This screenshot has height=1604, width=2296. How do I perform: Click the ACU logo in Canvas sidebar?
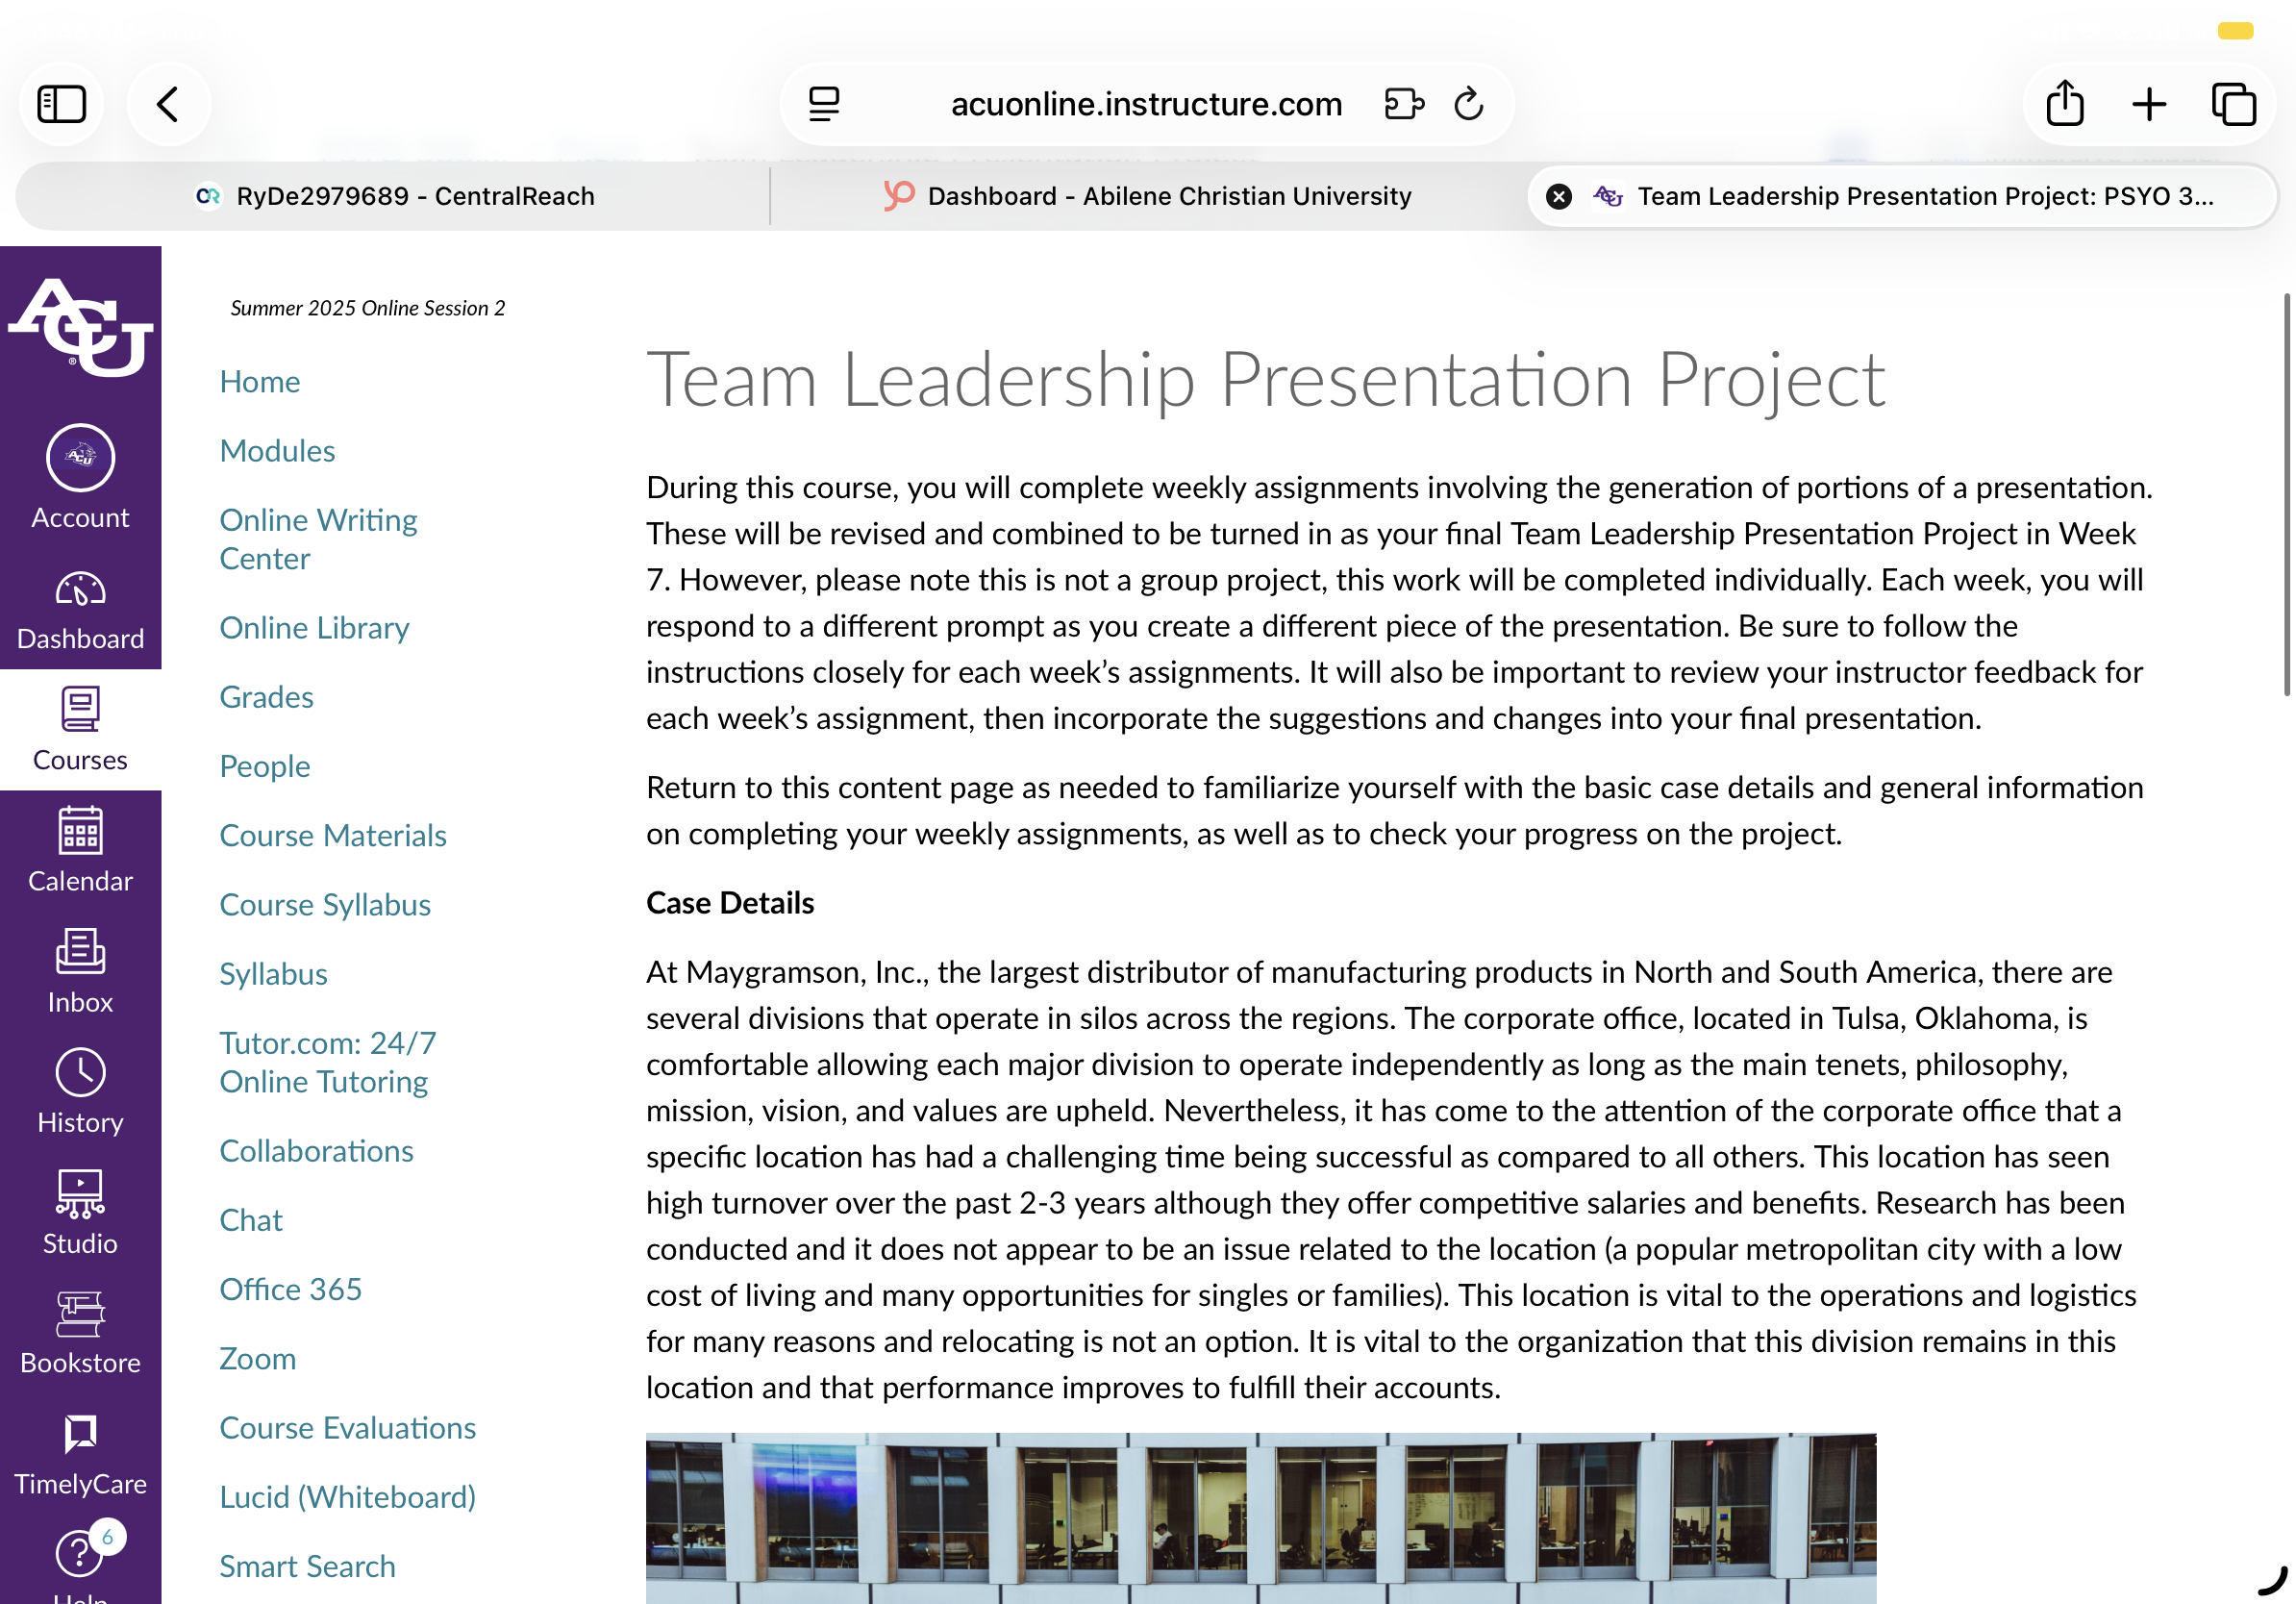[80, 327]
